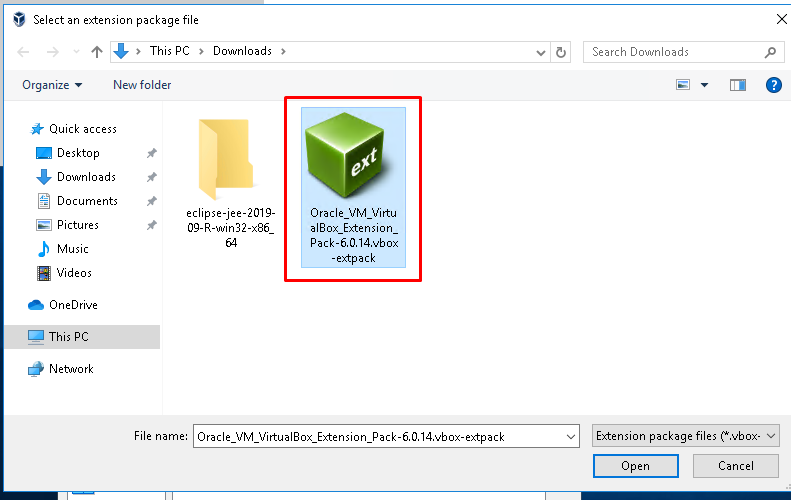Click the pin icon next to Documents
Viewport: 791px width, 500px height.
click(x=151, y=201)
